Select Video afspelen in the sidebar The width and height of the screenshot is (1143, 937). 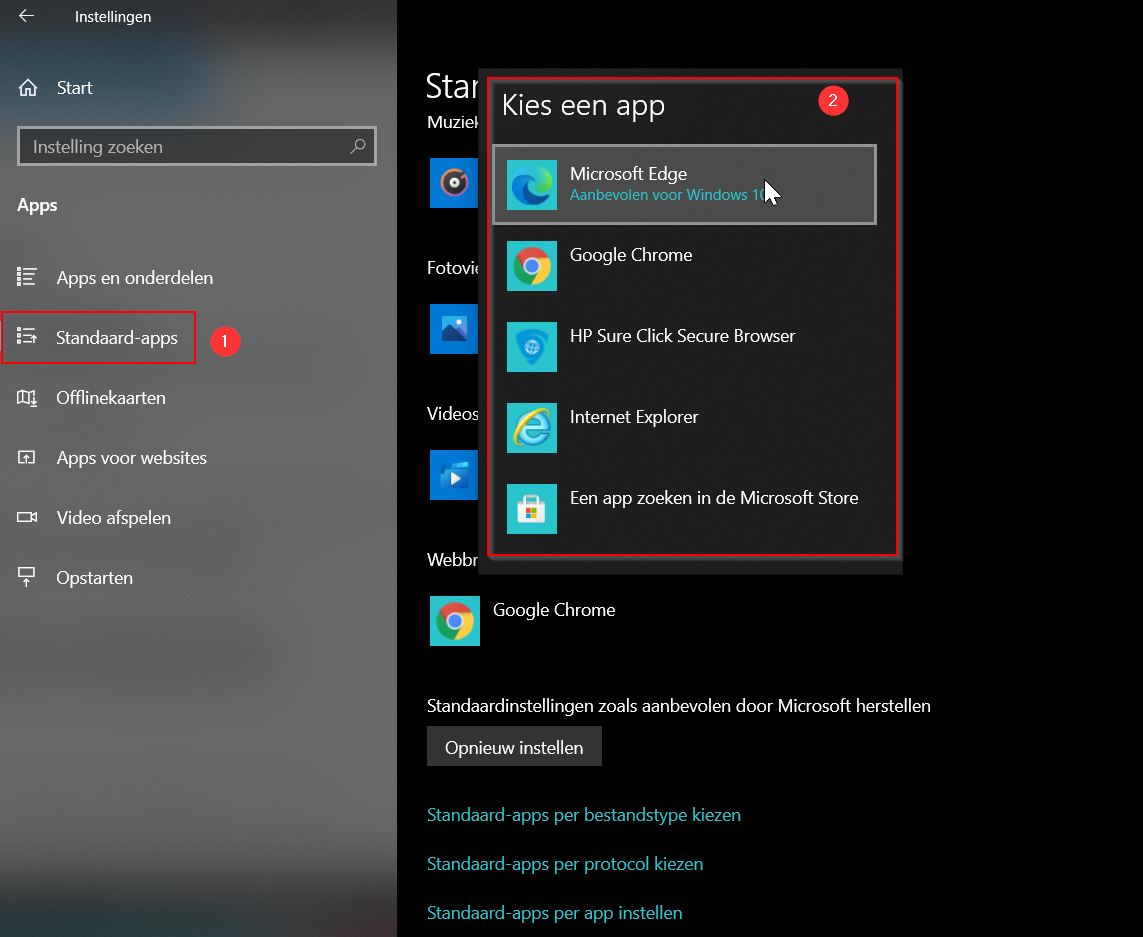click(x=112, y=517)
